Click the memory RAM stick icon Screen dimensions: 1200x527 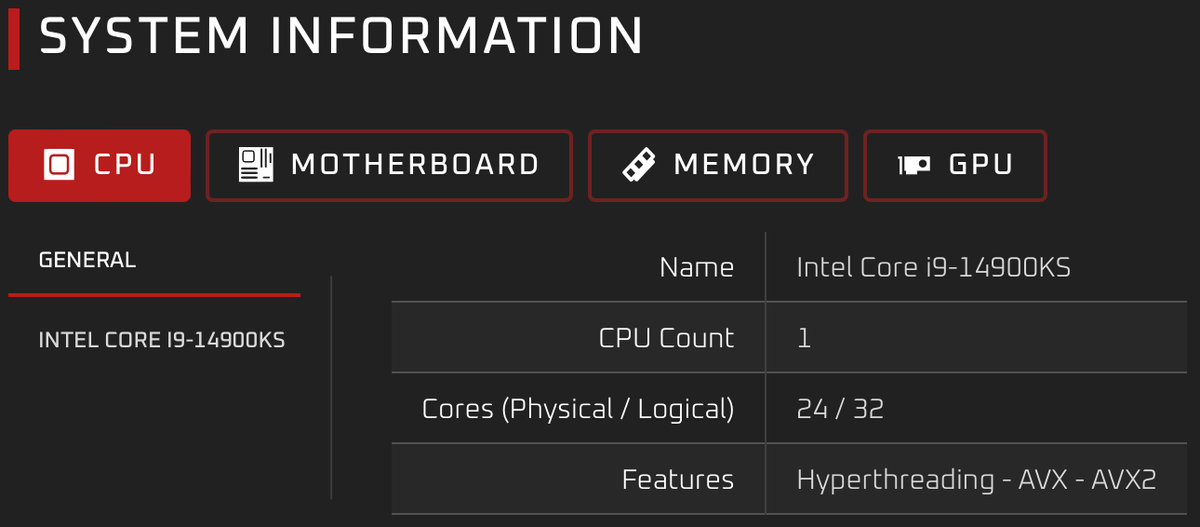tap(637, 165)
